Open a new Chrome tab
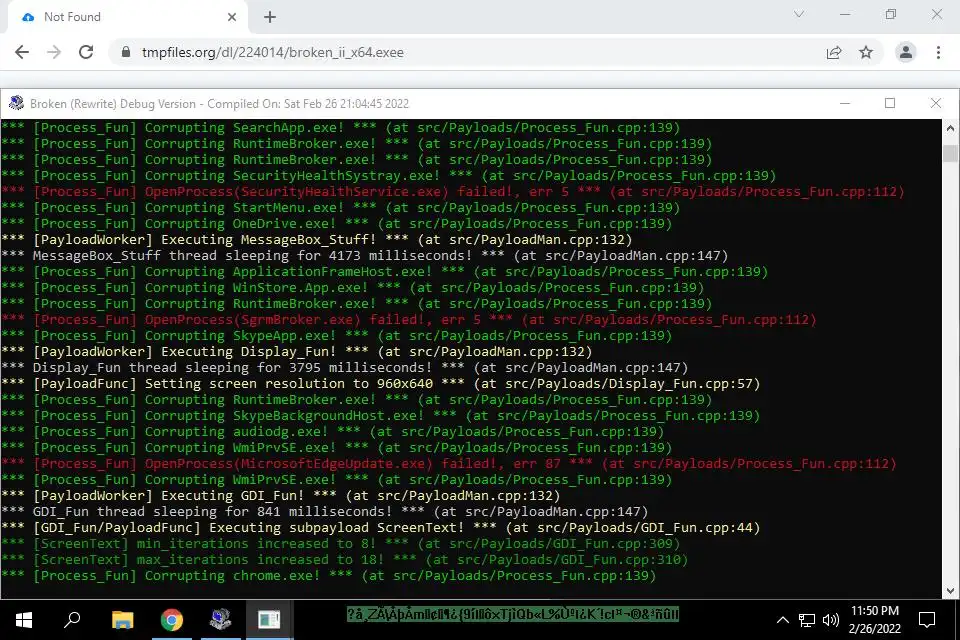960x640 pixels. [x=270, y=17]
